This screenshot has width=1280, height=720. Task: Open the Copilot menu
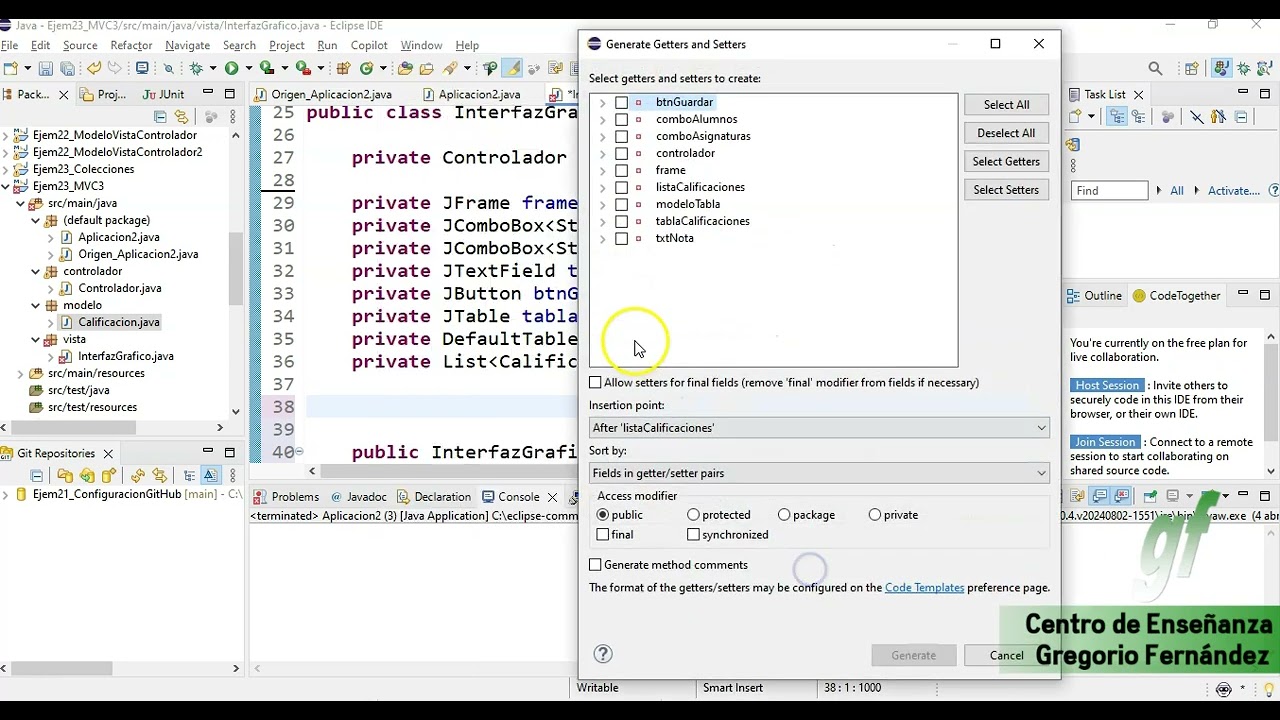pyautogui.click(x=369, y=45)
